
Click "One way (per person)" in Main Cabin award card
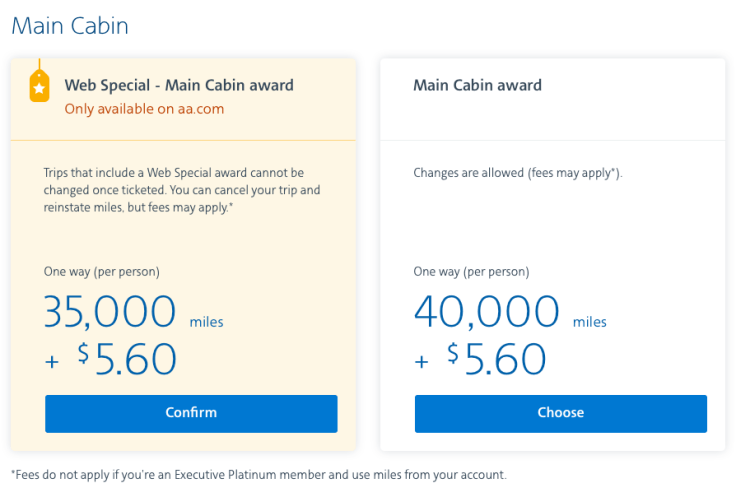471,272
